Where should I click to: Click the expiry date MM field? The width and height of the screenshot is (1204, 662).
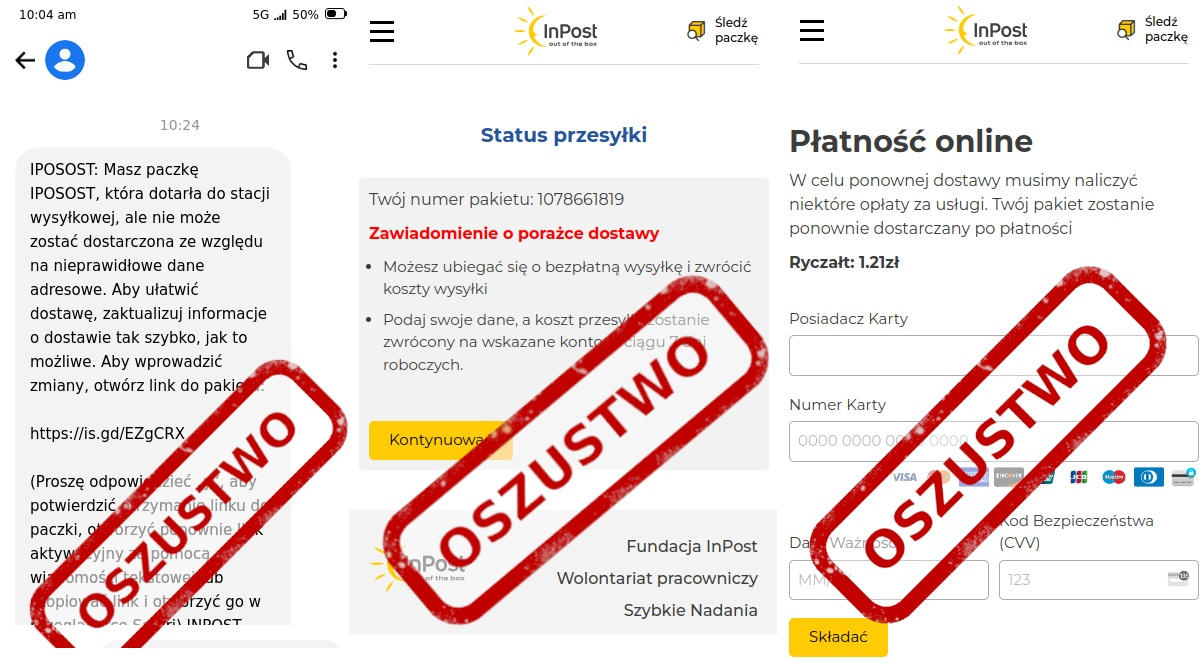[888, 580]
